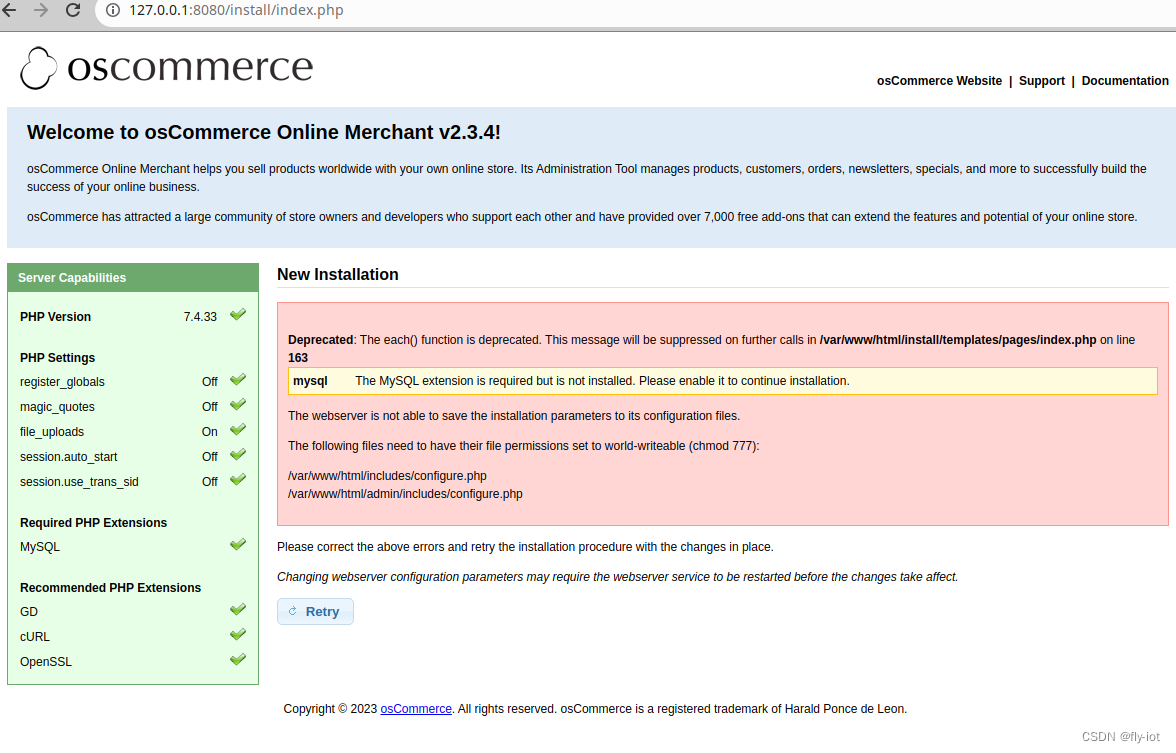Click the magic_quotes setting name
The height and width of the screenshot is (753, 1176).
57,407
